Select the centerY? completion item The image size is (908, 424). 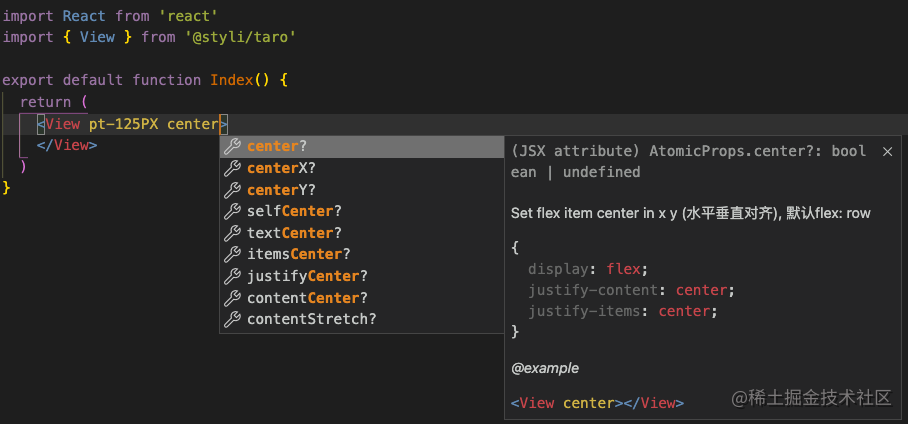coord(281,190)
